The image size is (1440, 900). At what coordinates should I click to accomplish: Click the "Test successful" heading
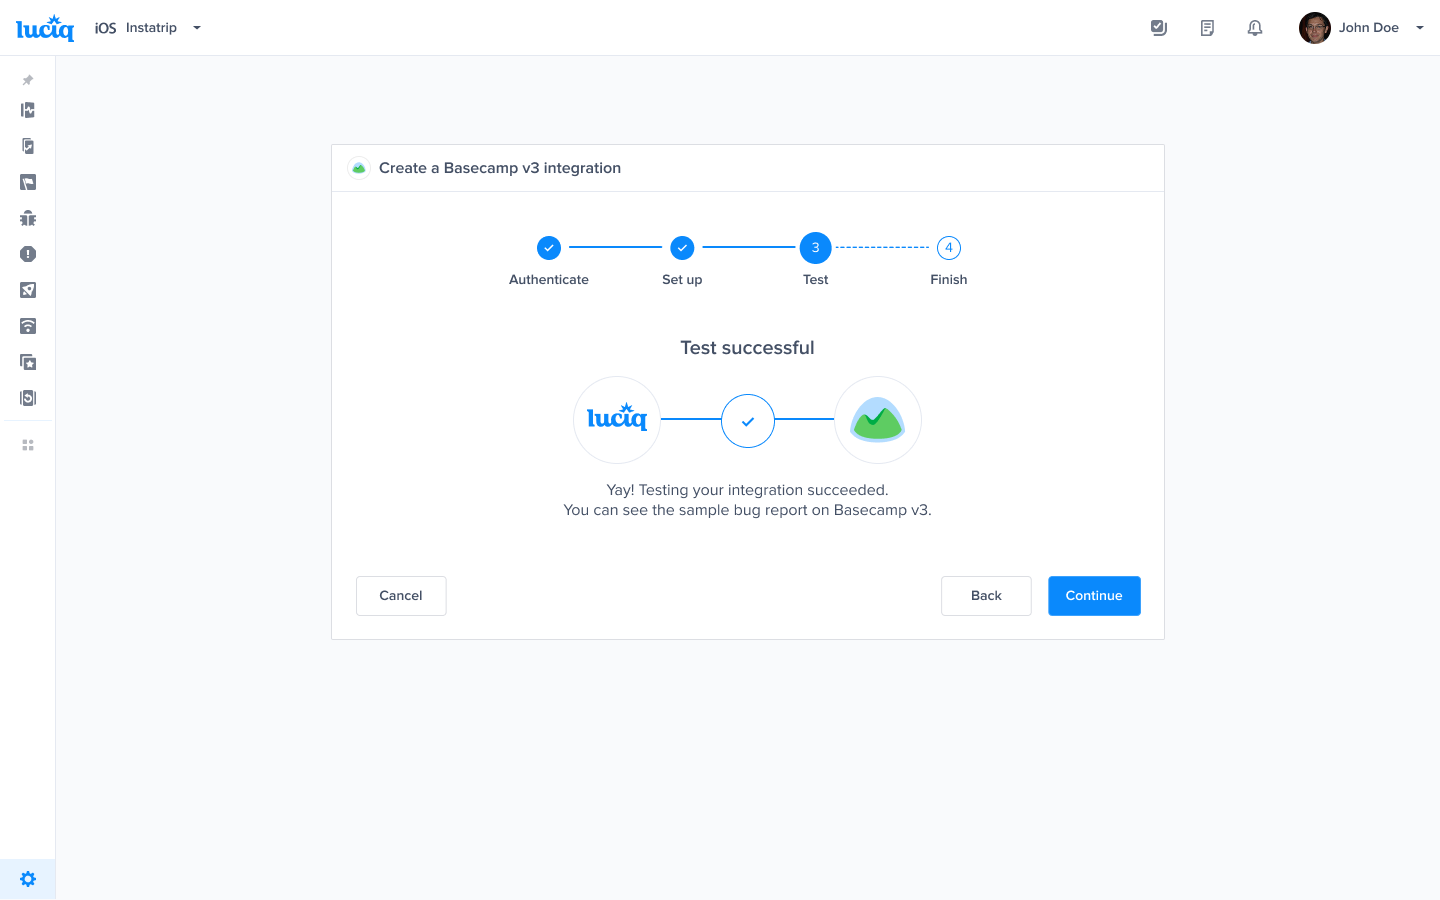tap(748, 348)
